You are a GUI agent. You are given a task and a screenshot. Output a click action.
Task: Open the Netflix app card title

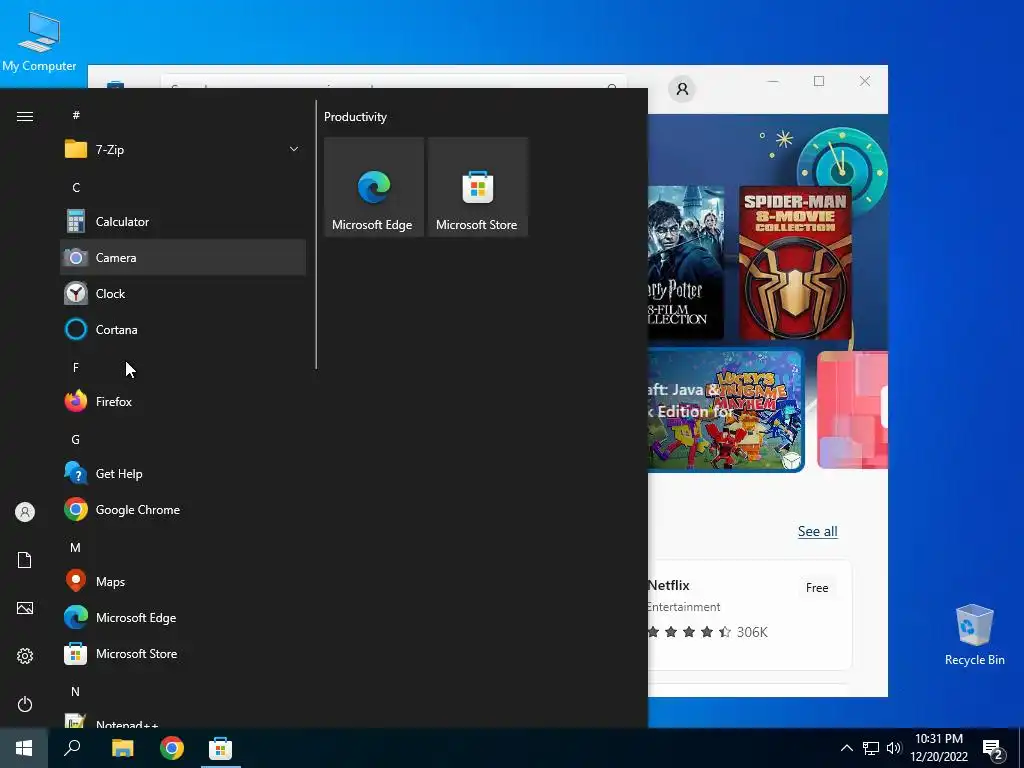pyautogui.click(x=669, y=585)
